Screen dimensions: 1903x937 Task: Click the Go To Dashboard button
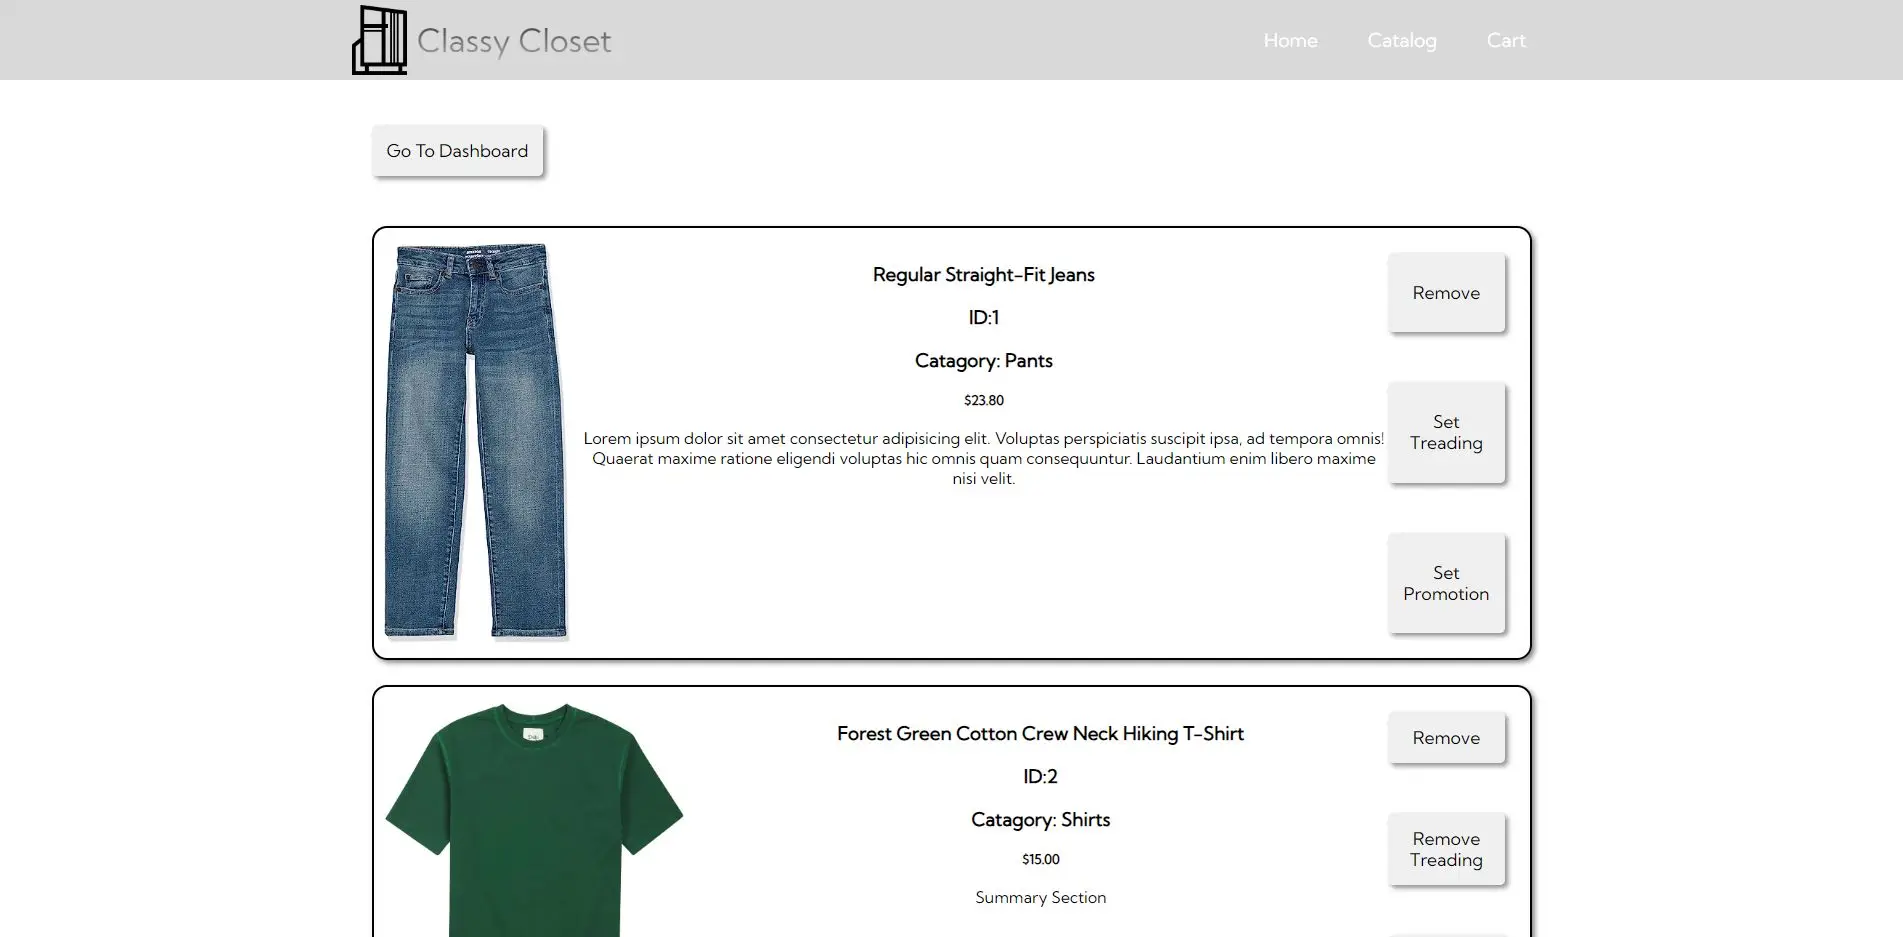(457, 151)
